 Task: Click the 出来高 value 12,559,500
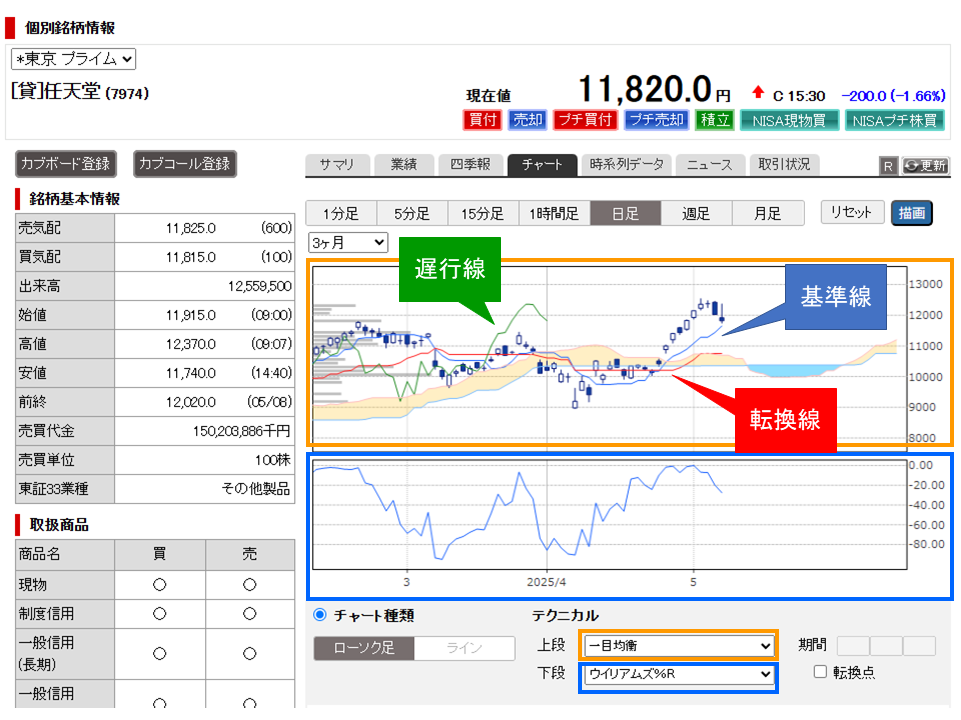260,286
